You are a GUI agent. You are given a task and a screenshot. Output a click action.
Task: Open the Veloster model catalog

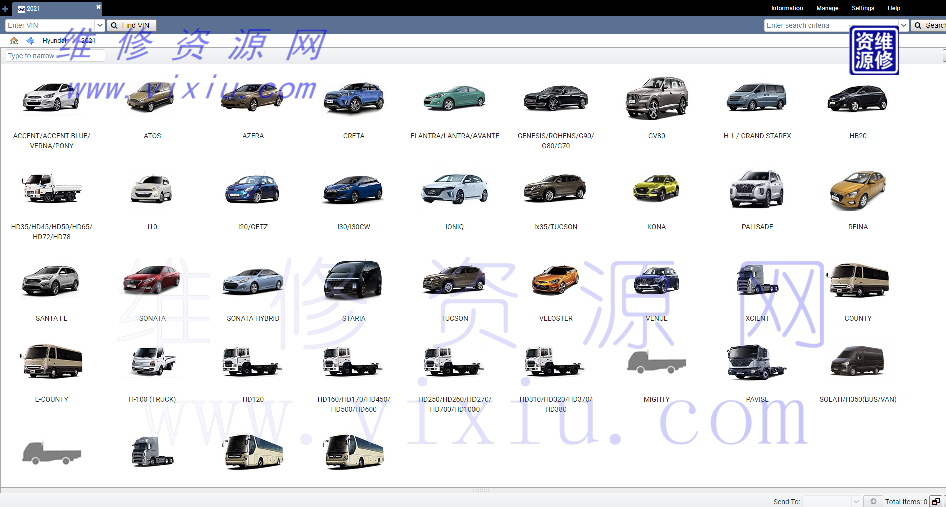click(x=555, y=280)
